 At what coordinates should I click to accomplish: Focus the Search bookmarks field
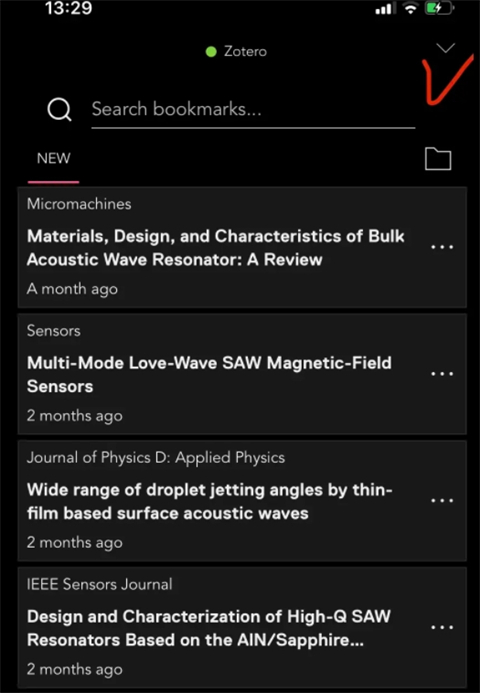tap(253, 110)
